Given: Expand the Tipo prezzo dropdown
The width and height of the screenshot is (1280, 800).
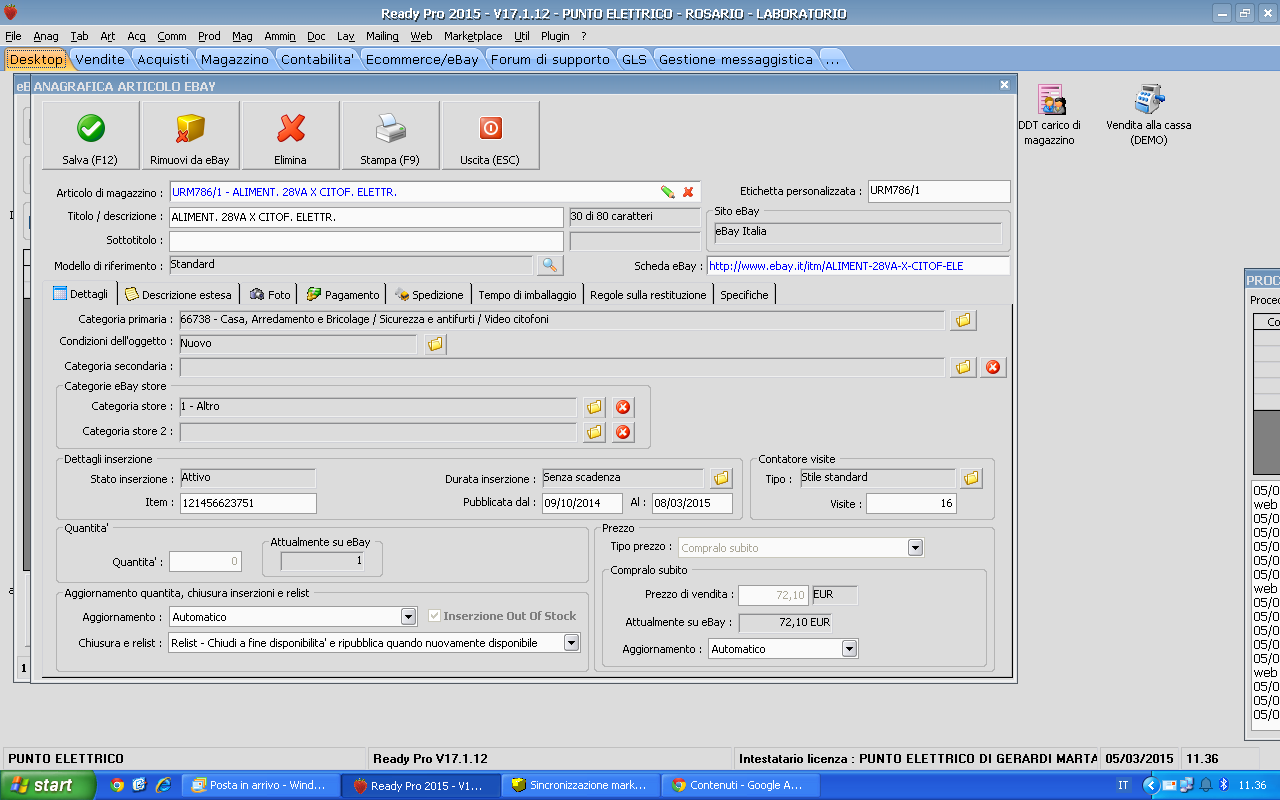Looking at the screenshot, I should 915,548.
